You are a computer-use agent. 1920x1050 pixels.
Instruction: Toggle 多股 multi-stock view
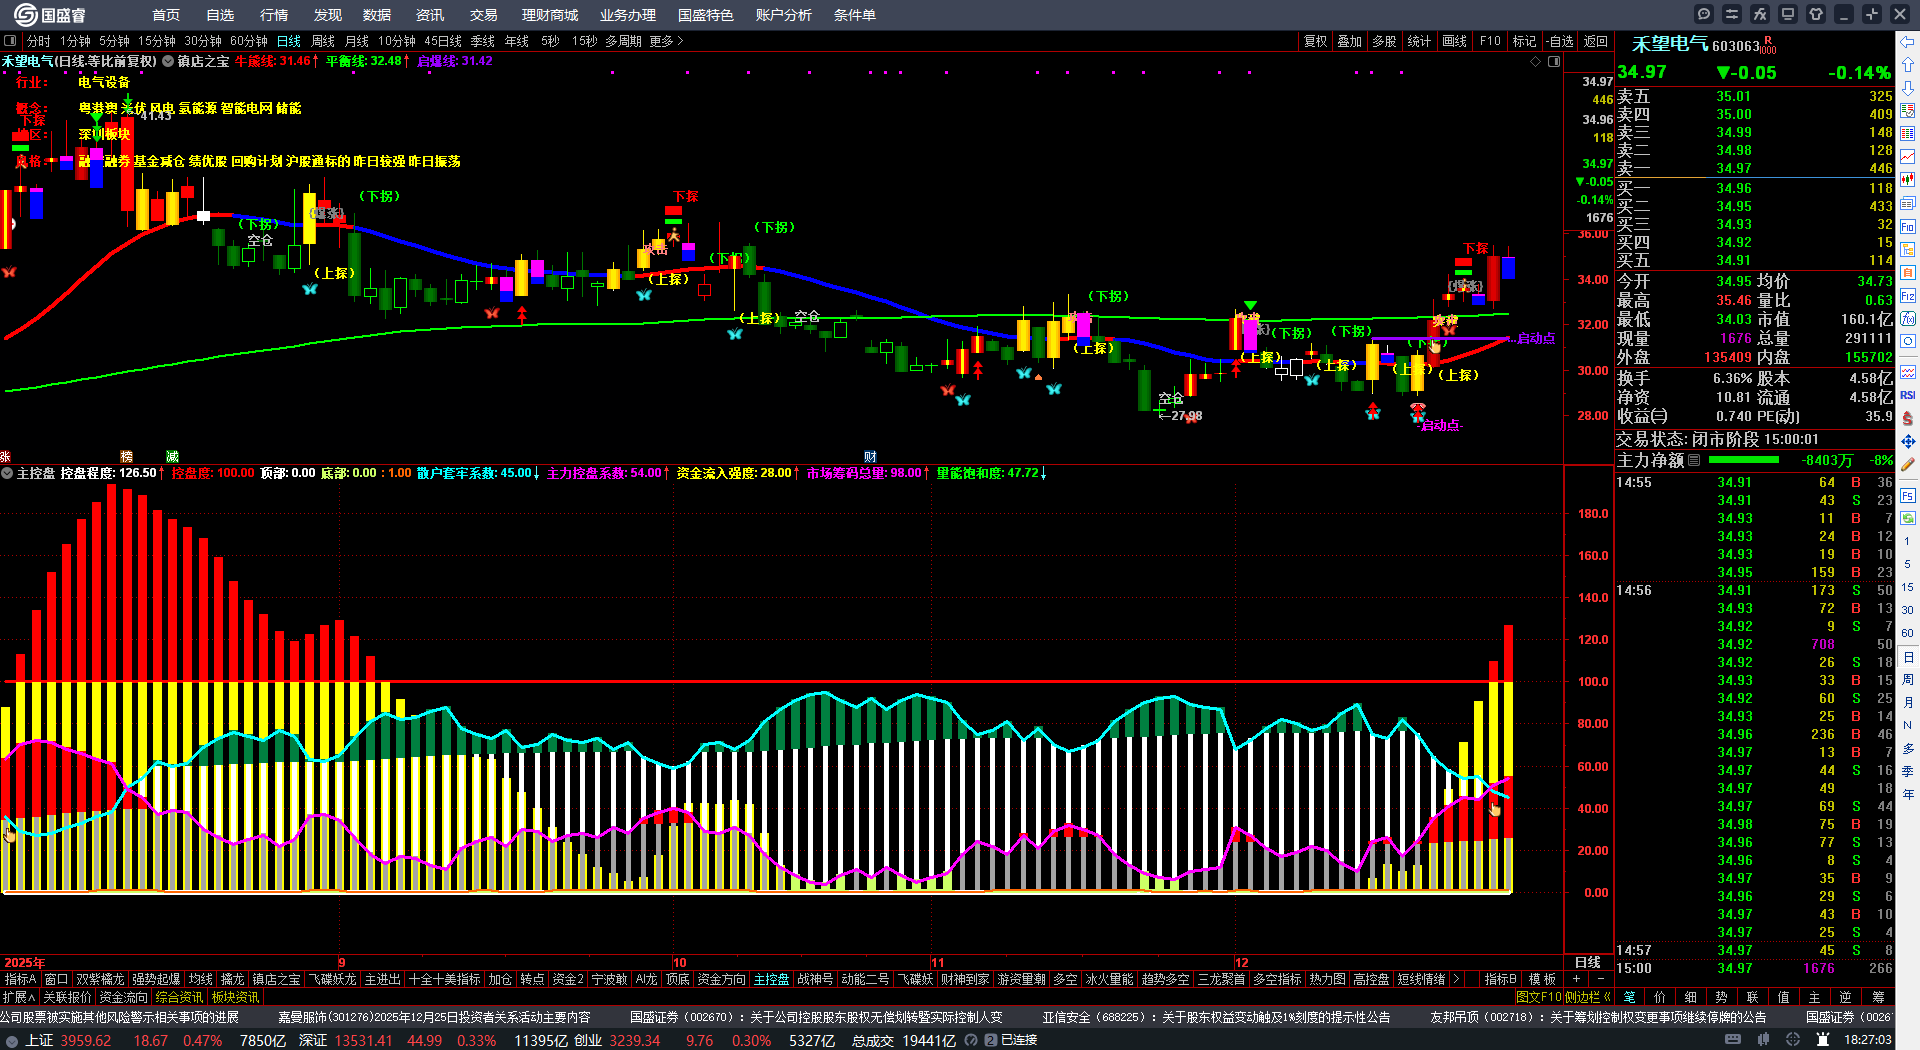pyautogui.click(x=1384, y=41)
